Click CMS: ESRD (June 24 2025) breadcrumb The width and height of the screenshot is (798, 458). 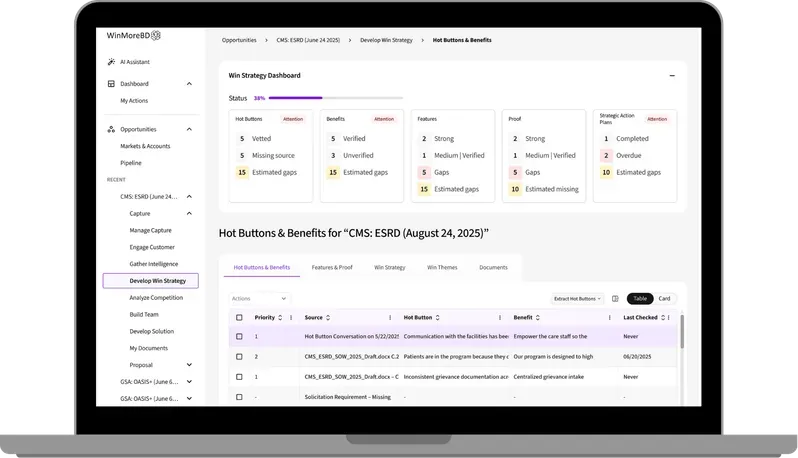(308, 40)
